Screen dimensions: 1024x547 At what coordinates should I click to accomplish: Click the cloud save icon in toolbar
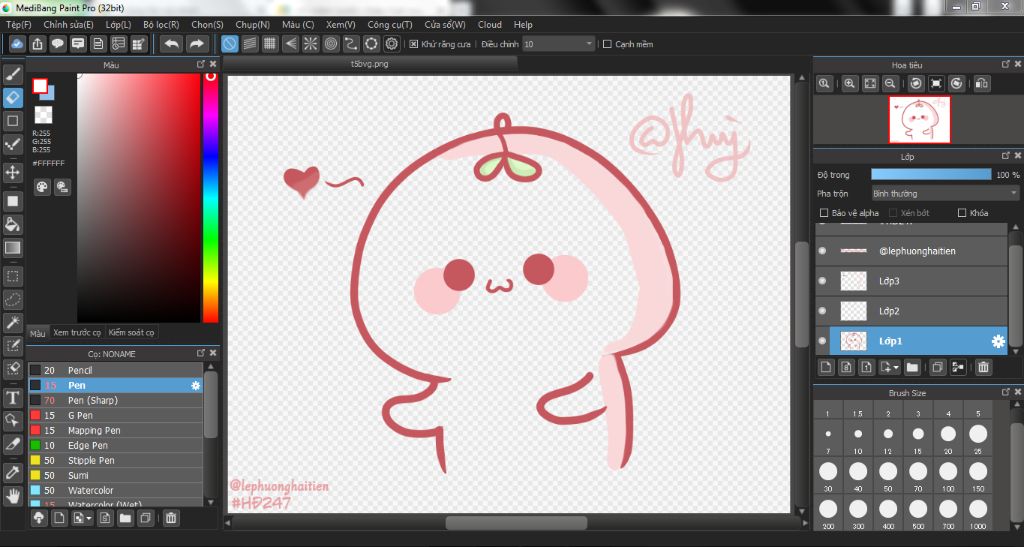(17, 44)
